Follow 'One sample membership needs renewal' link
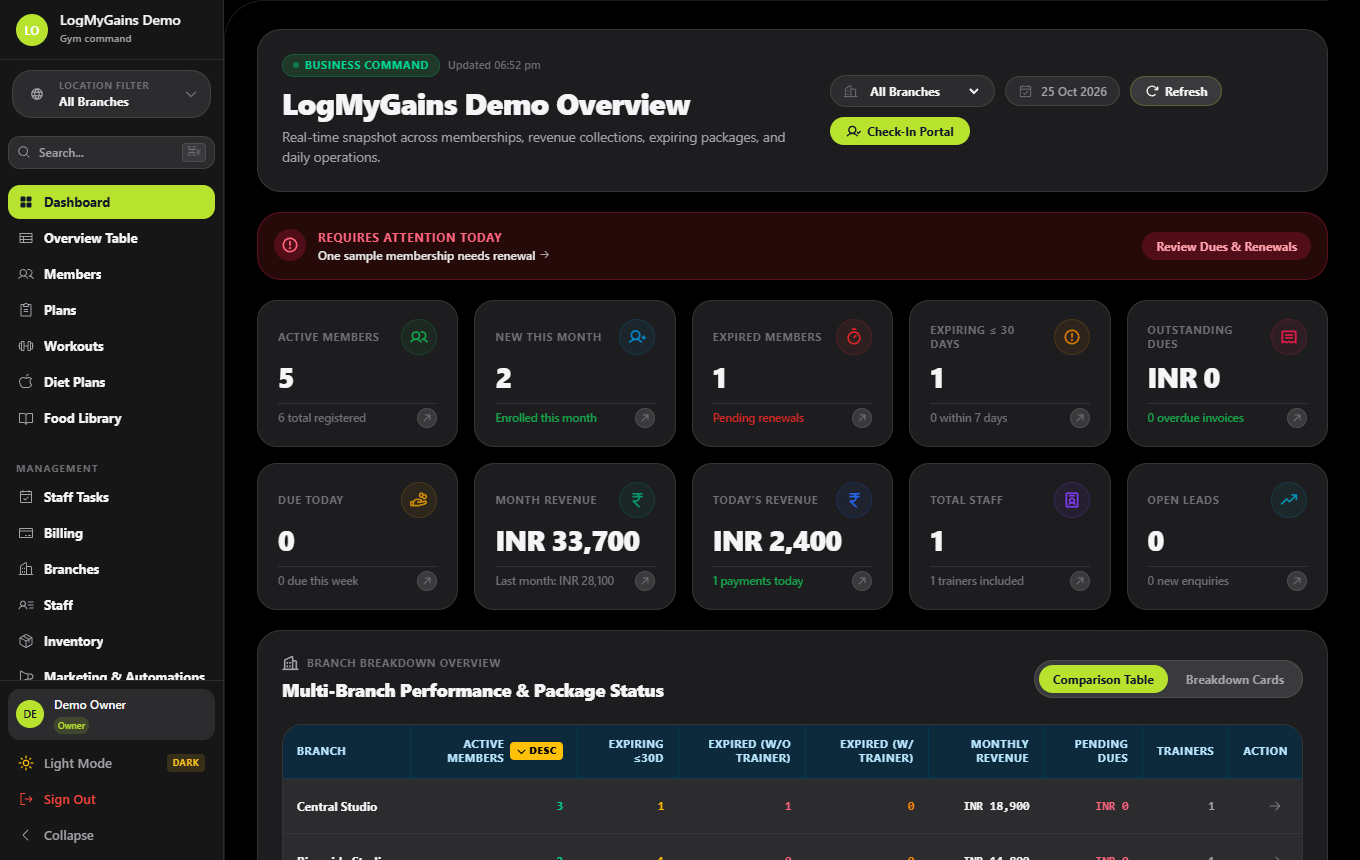Image resolution: width=1360 pixels, height=860 pixels. click(x=434, y=255)
